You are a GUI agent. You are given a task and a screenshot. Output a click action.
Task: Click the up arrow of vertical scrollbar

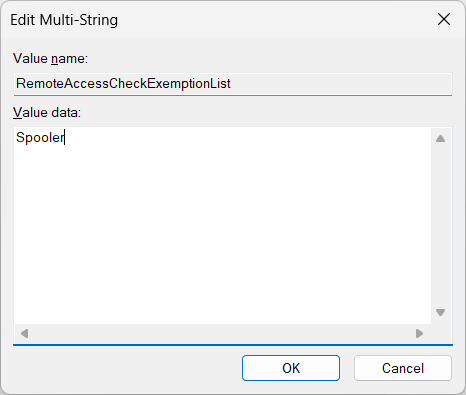coord(440,138)
